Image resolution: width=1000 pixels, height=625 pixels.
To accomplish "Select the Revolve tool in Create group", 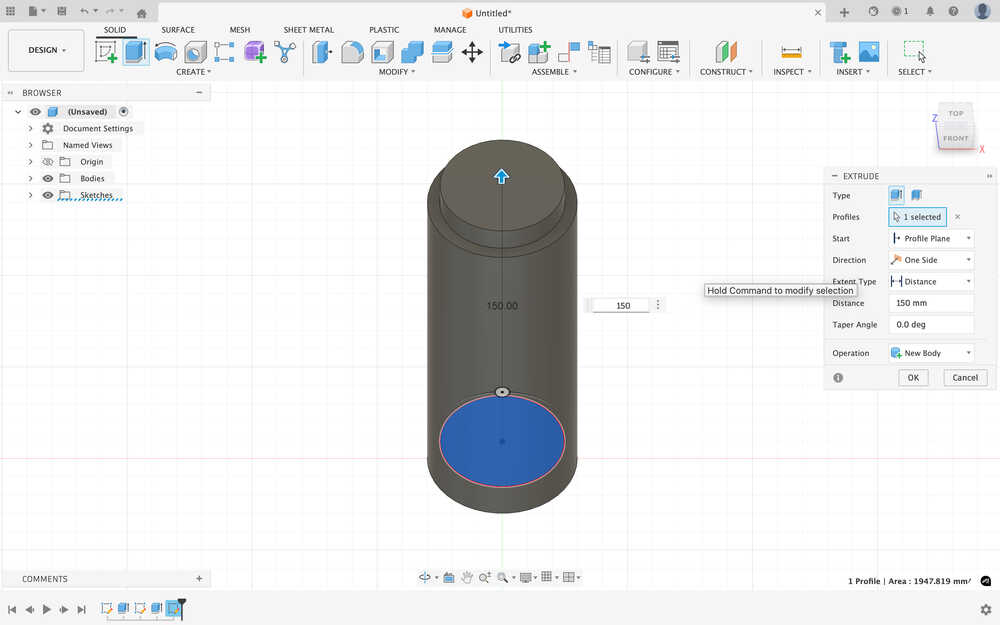I will pos(166,52).
